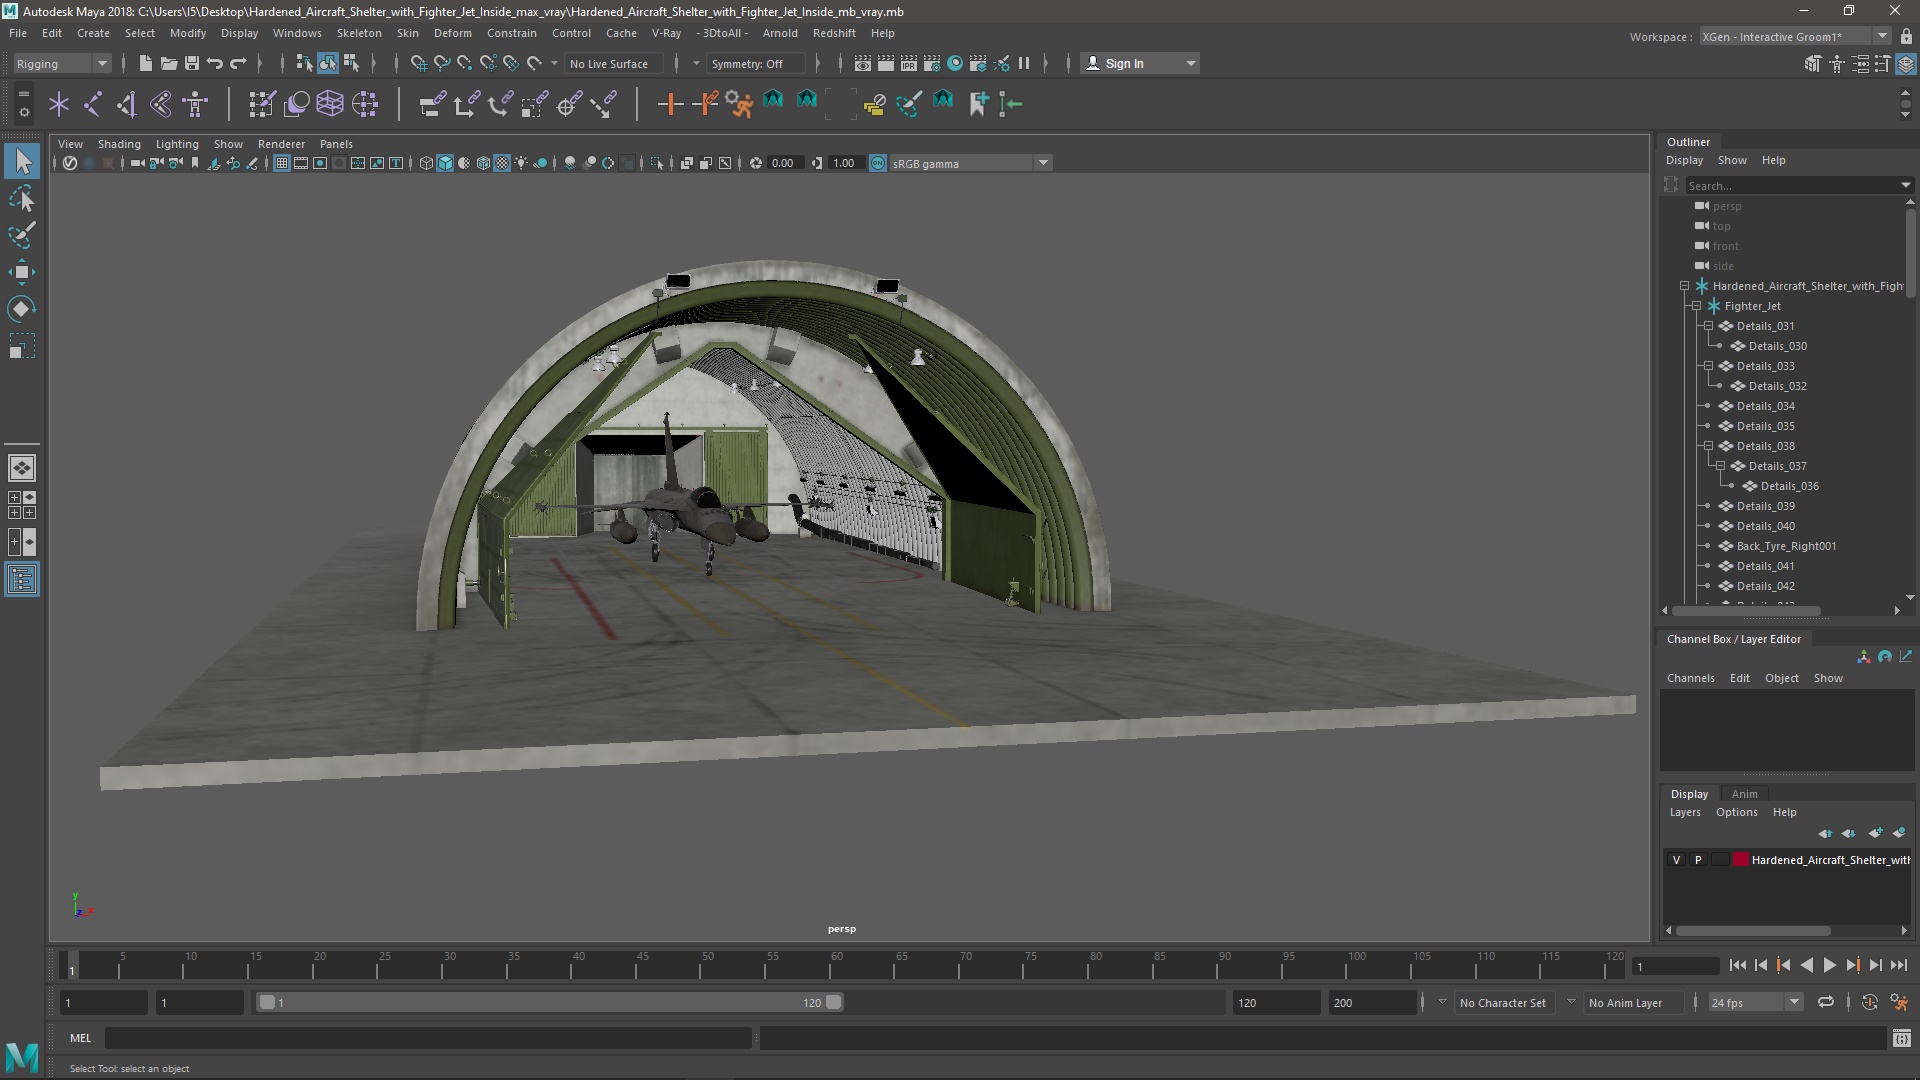The image size is (1920, 1080).
Task: Toggle loop playback mode
Action: (x=1826, y=1002)
